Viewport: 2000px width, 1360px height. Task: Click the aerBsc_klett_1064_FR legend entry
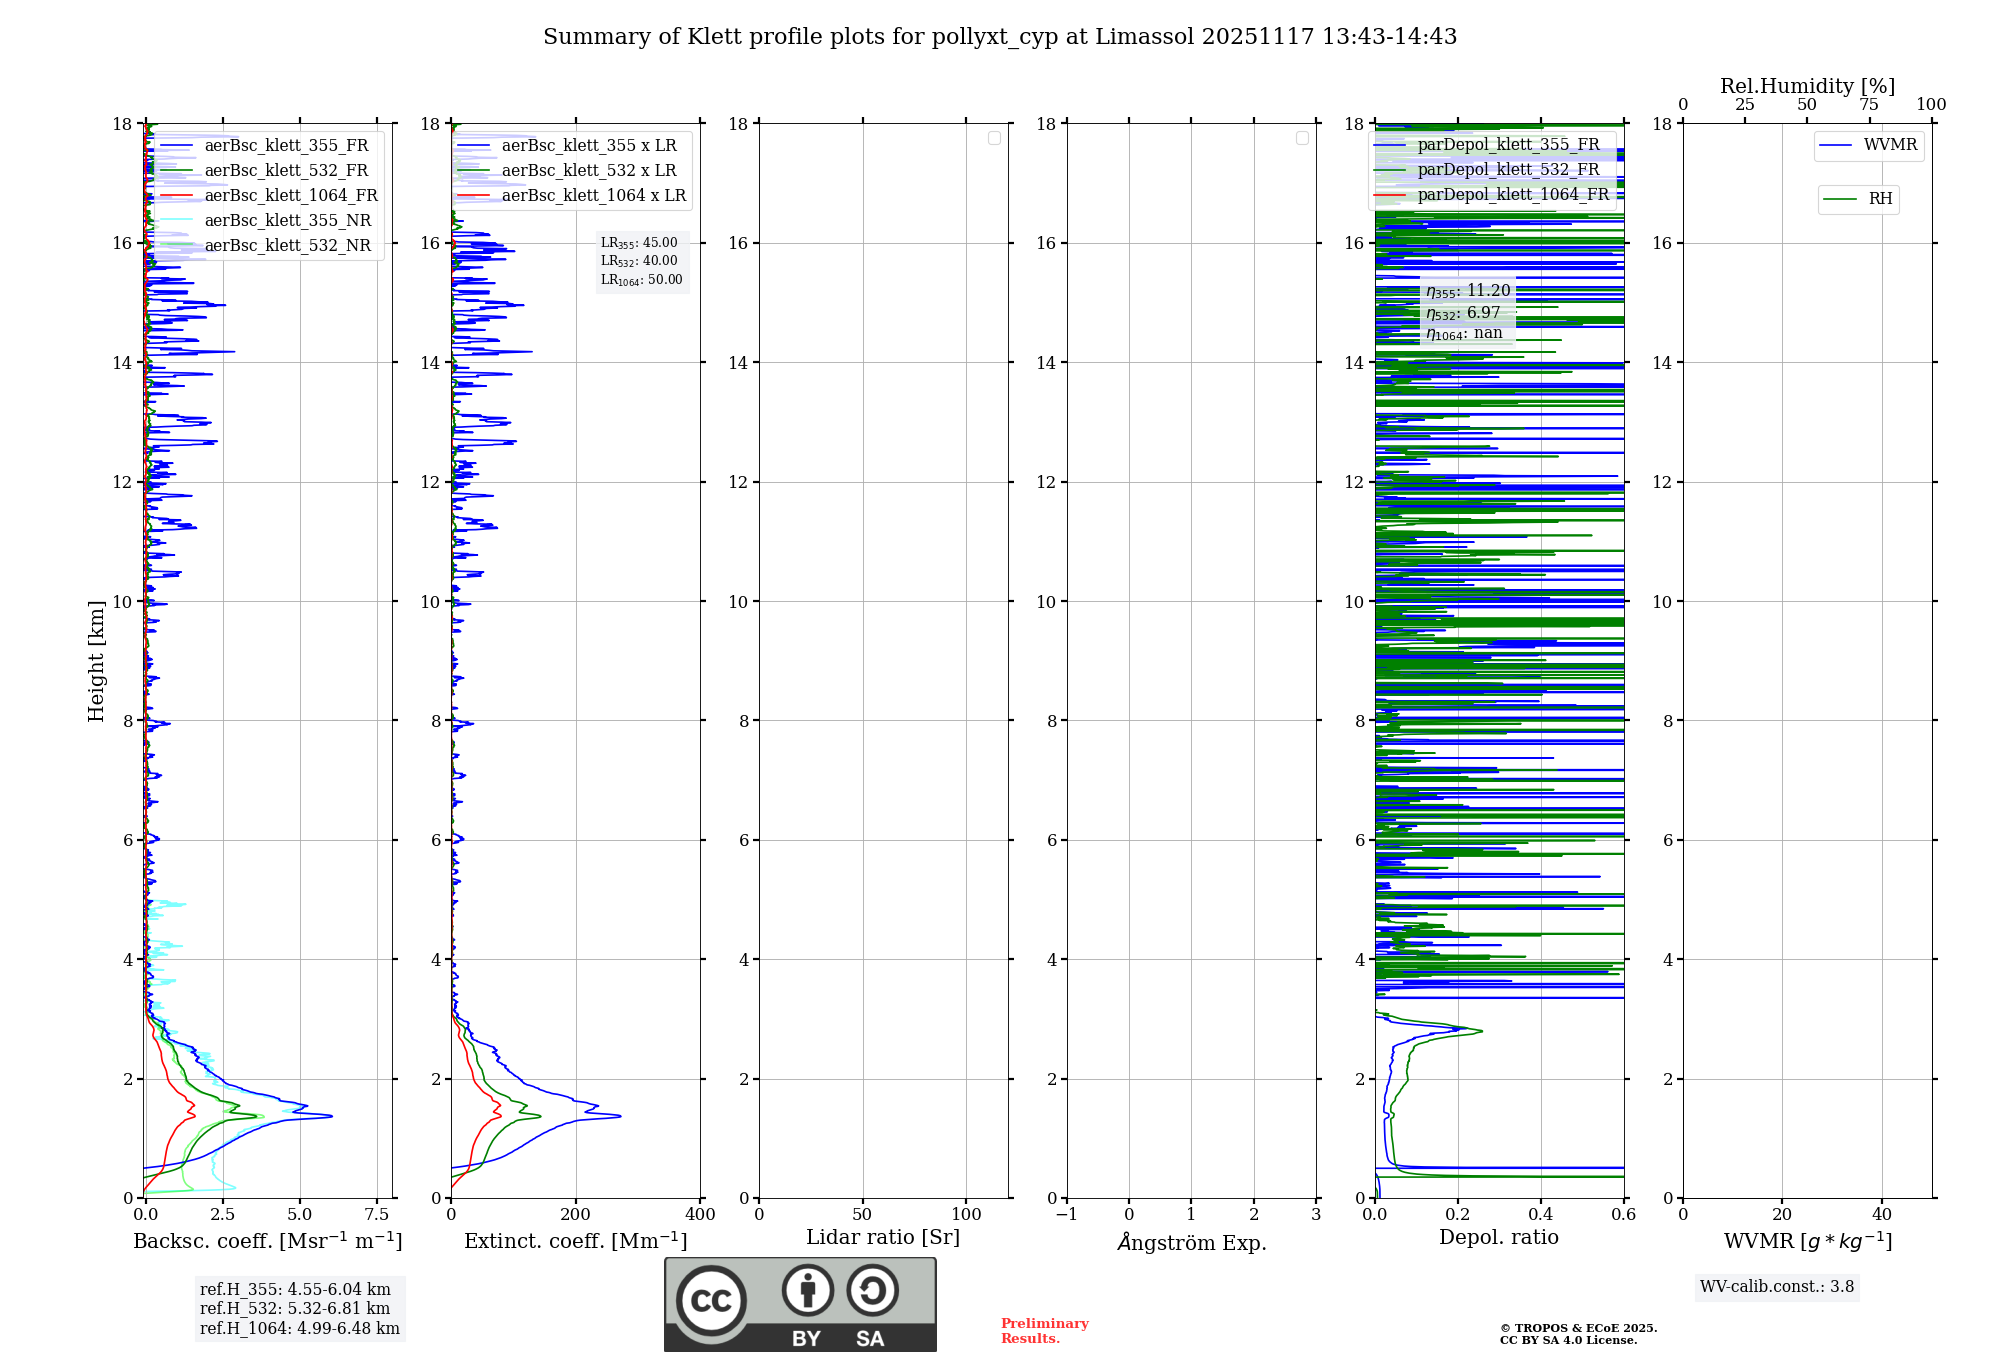click(290, 196)
